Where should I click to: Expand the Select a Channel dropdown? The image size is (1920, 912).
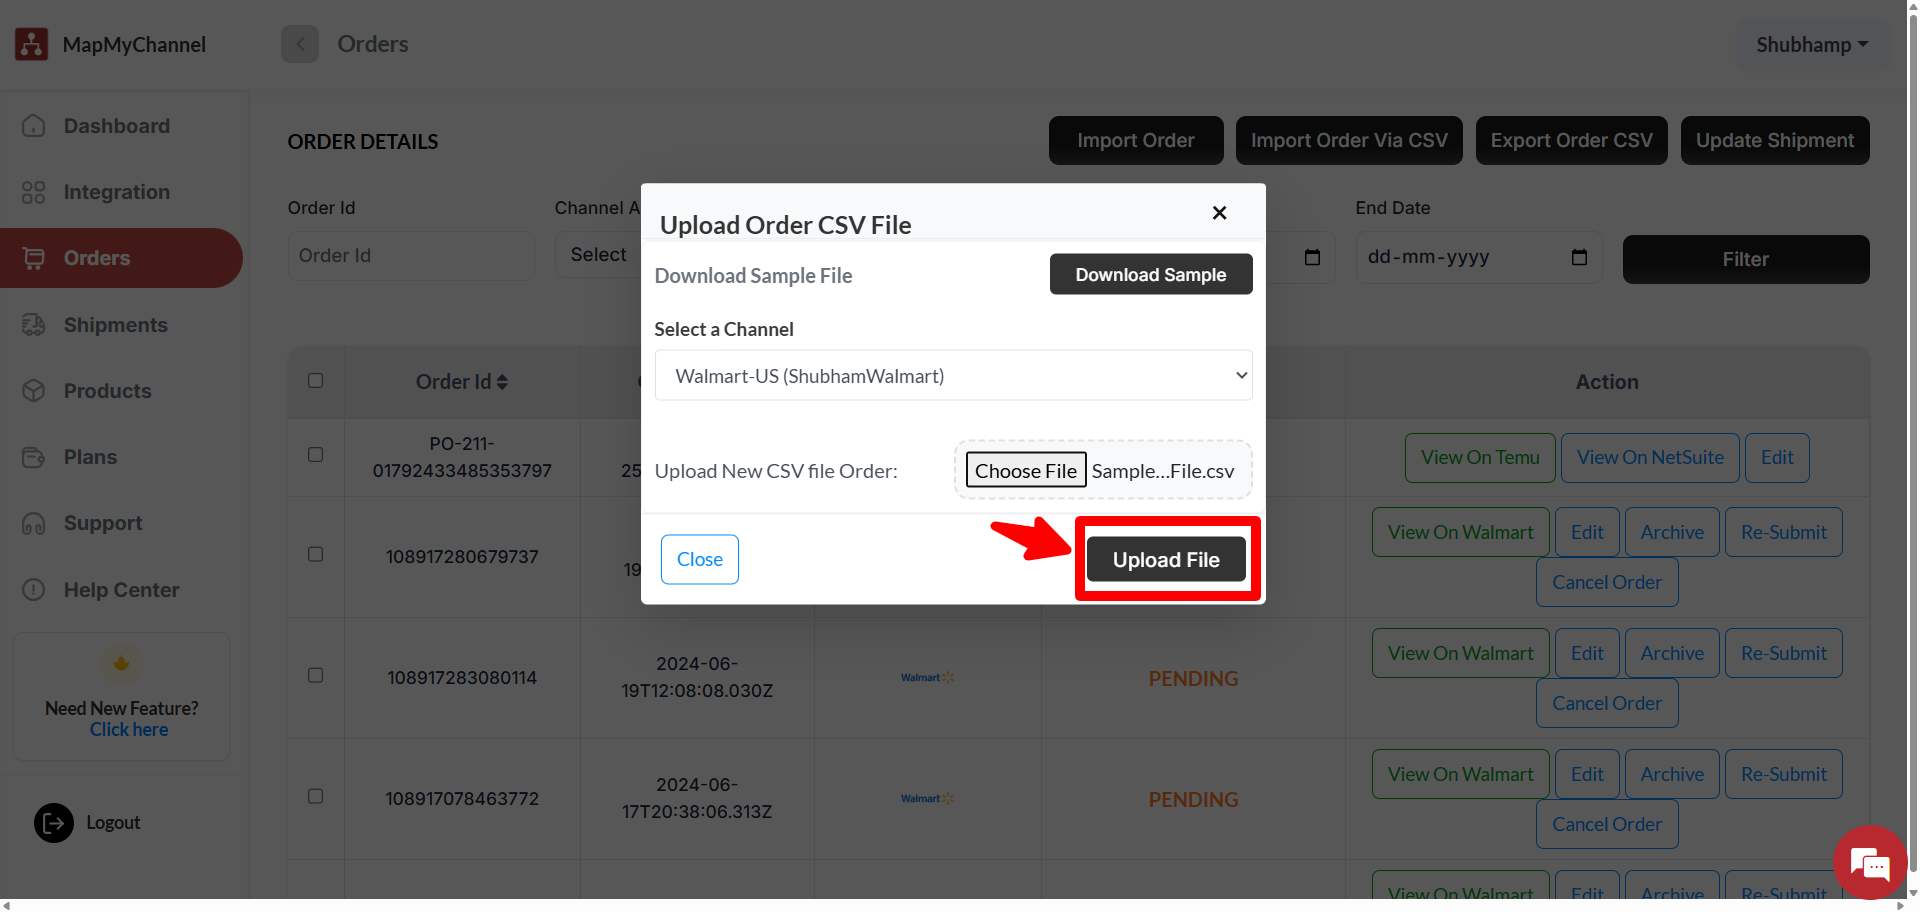[x=953, y=376]
